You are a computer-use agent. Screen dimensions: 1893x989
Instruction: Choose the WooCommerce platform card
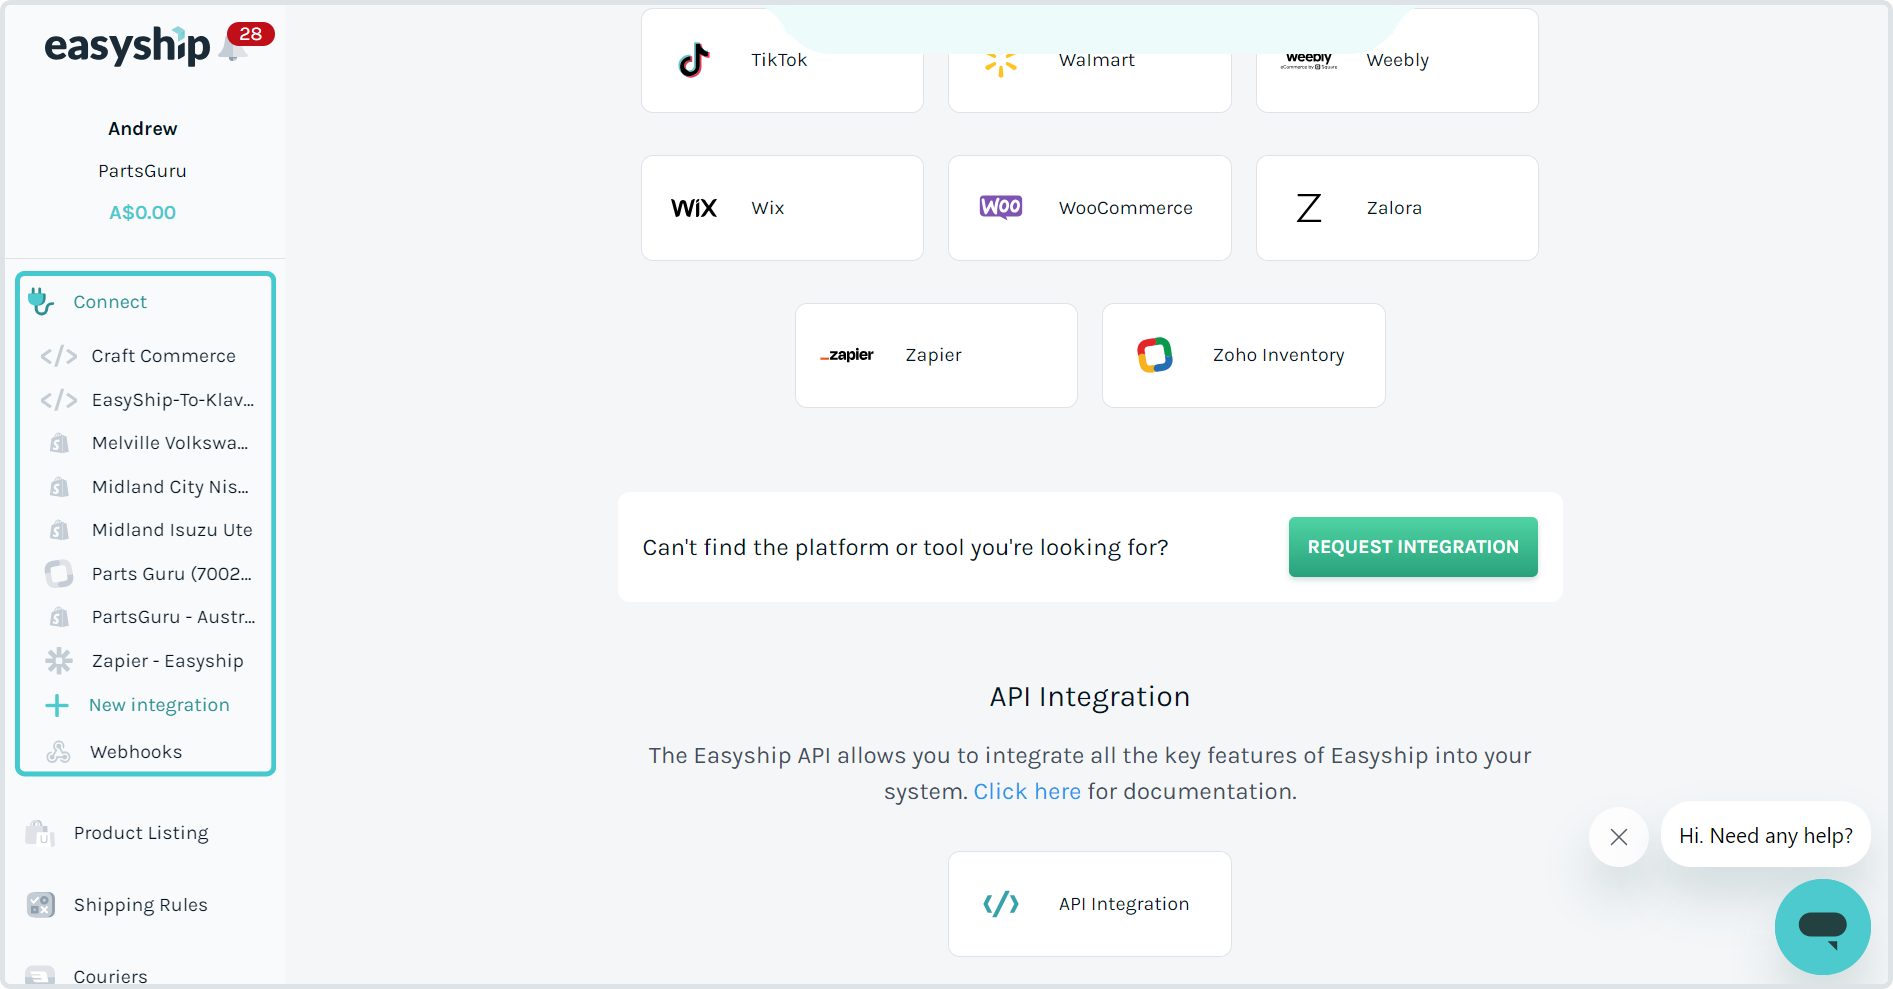tap(1090, 208)
